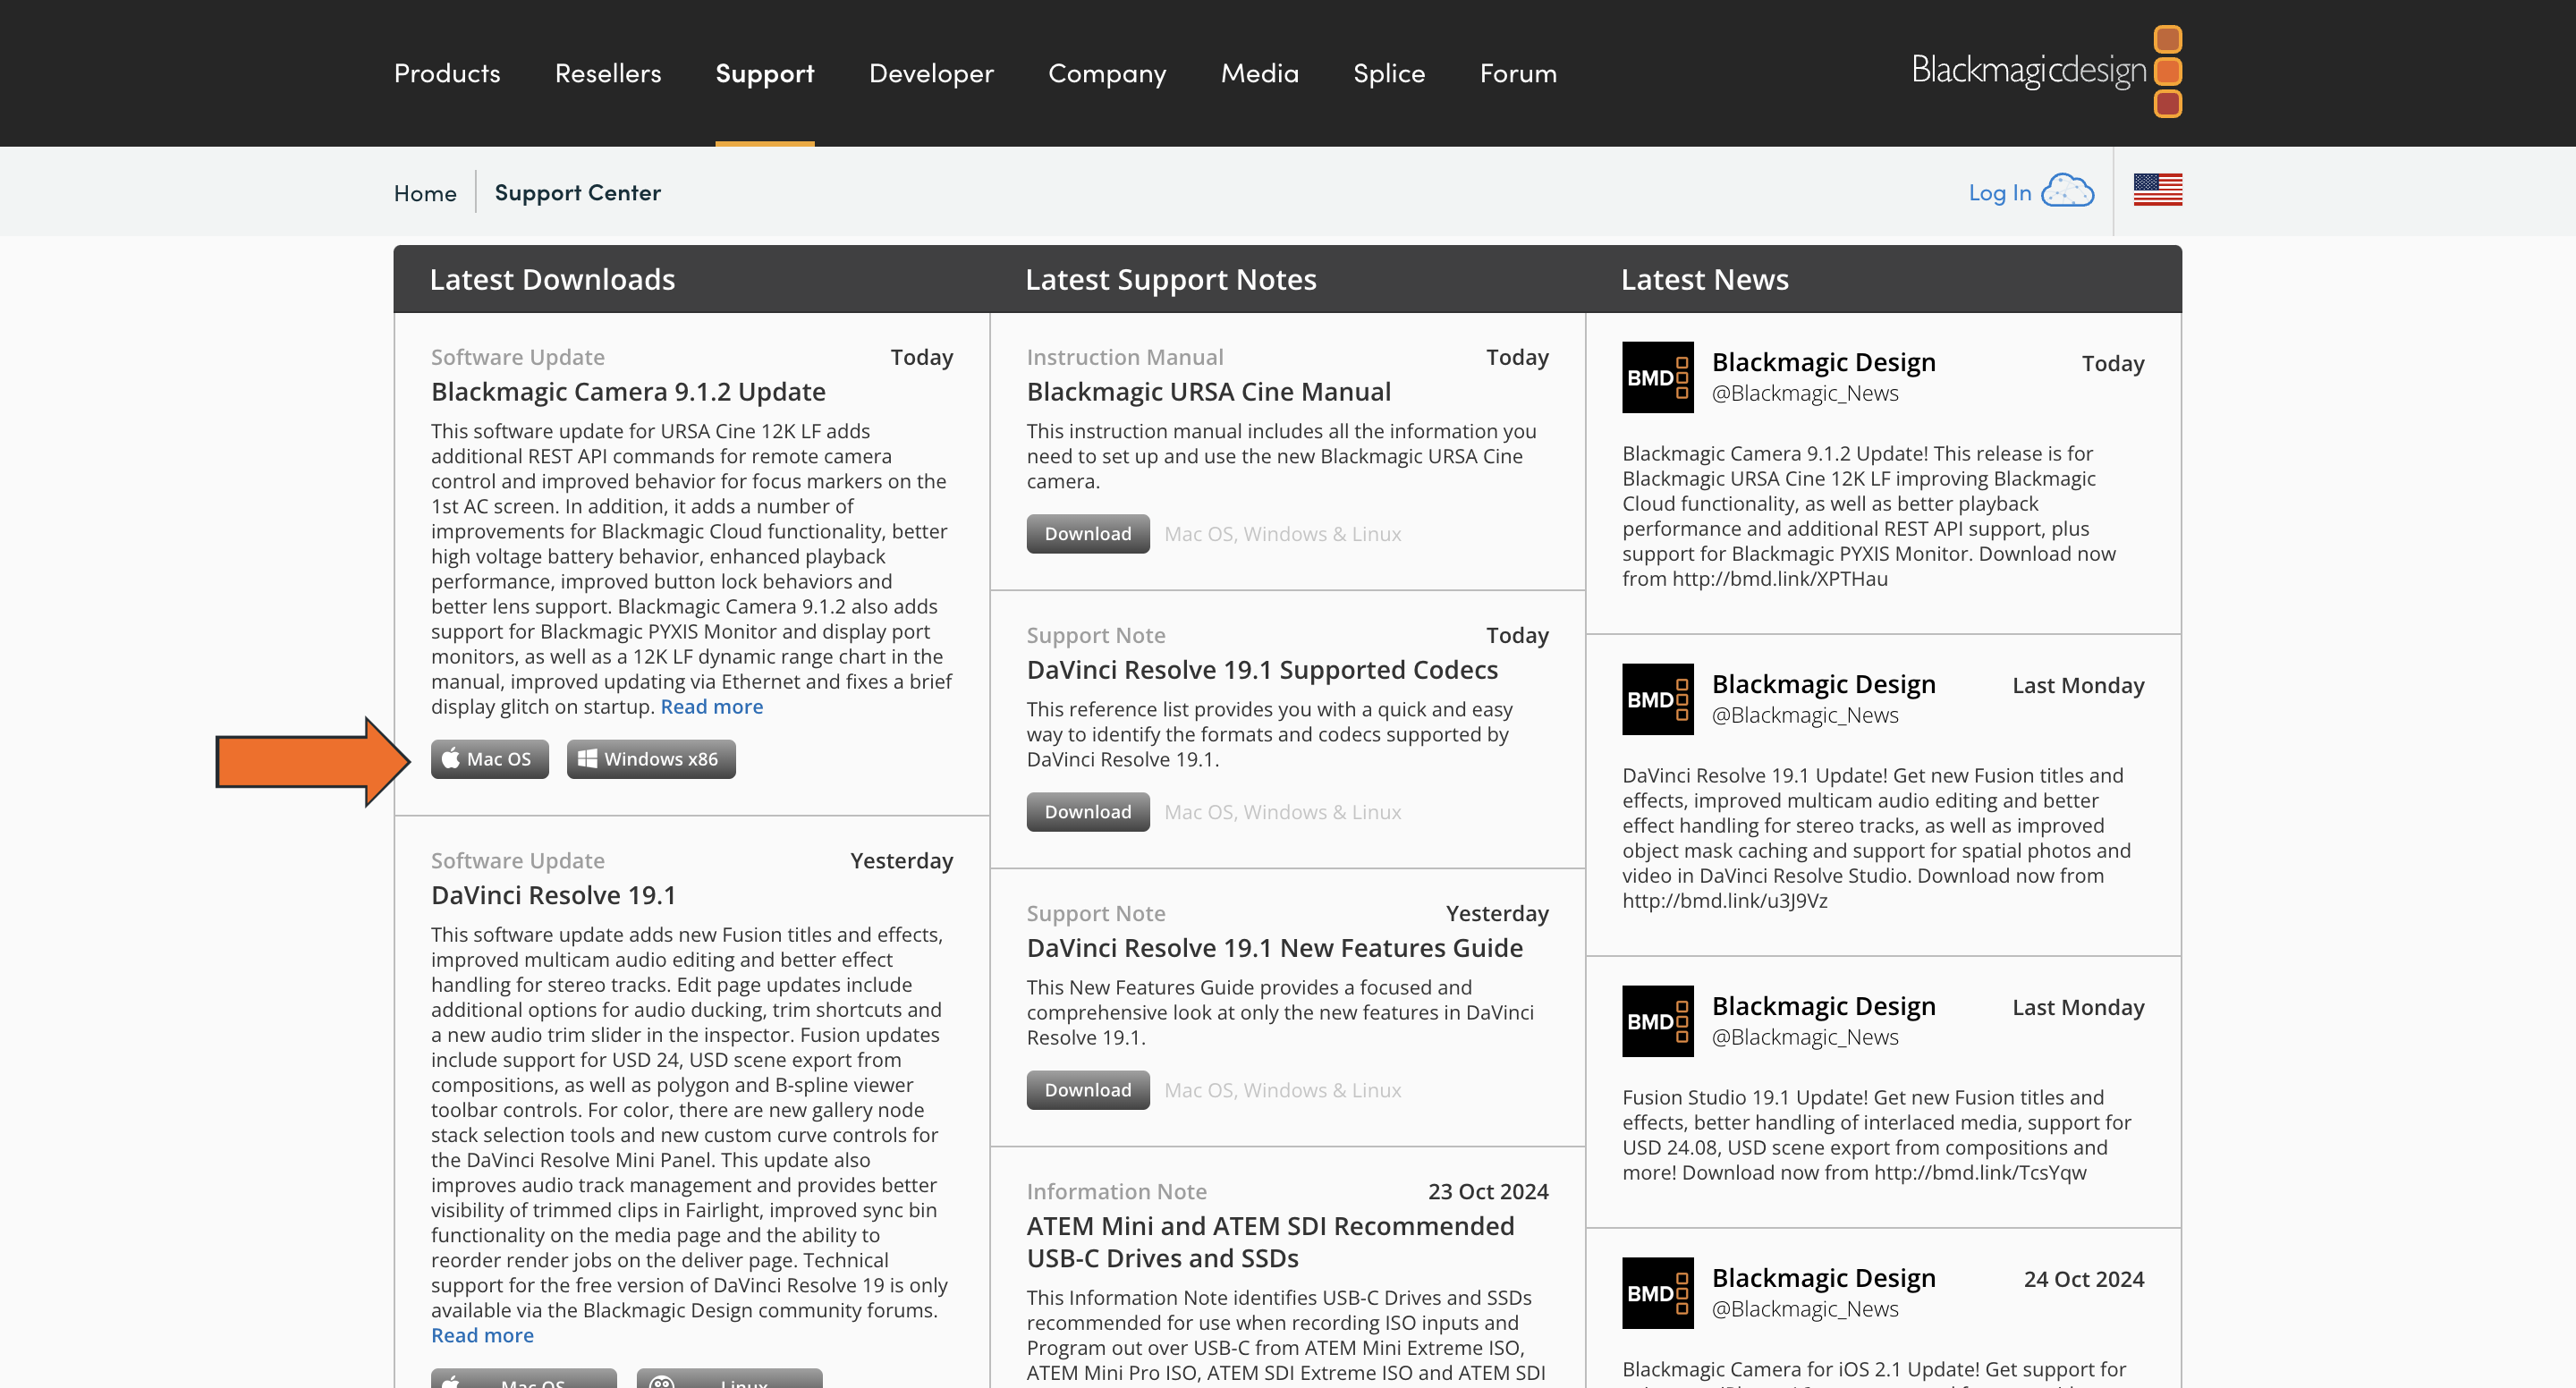Viewport: 2576px width, 1388px height.
Task: Open the US flag region selector
Action: pos(2157,190)
